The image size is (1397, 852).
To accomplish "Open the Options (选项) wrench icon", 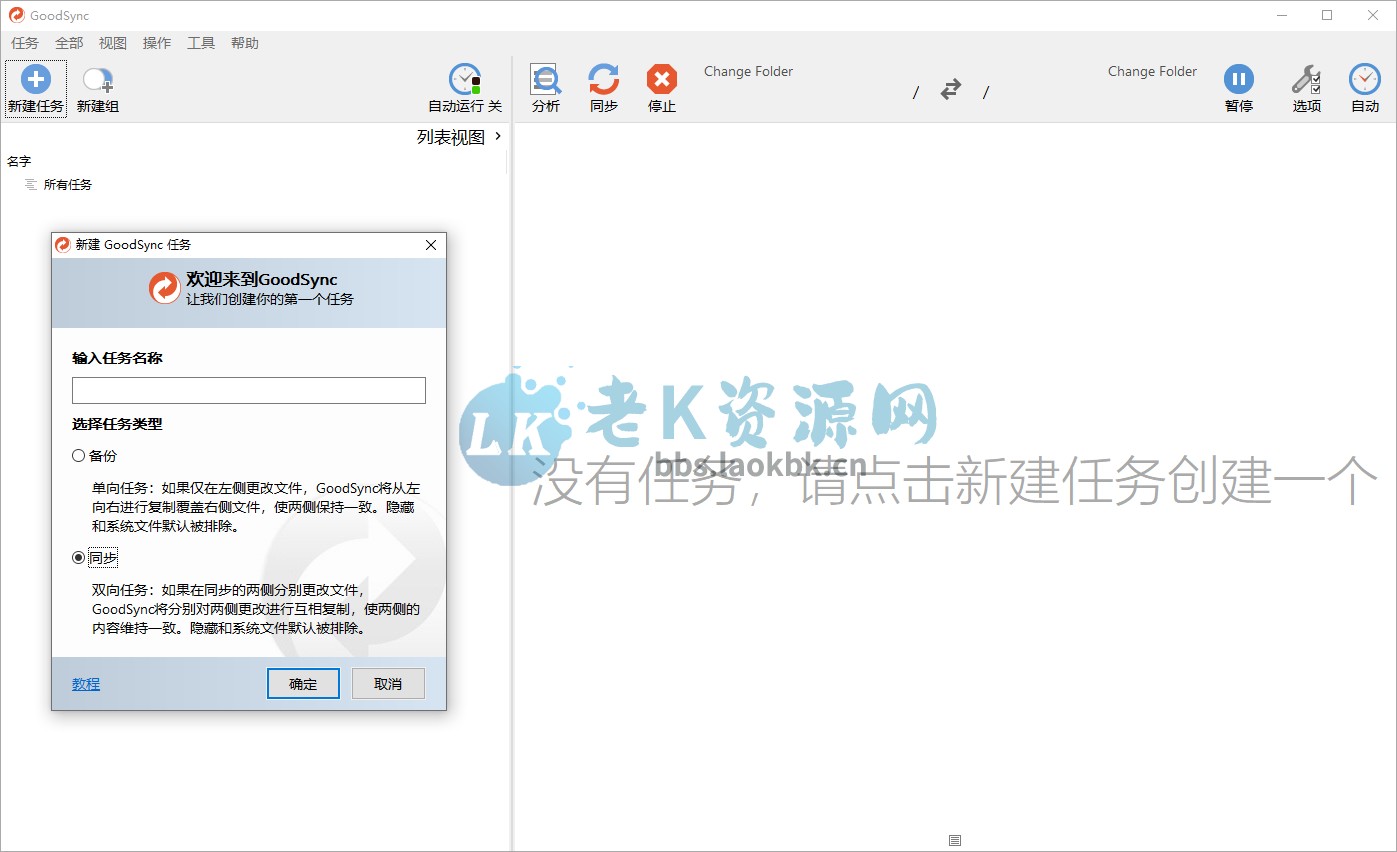I will pyautogui.click(x=1306, y=79).
